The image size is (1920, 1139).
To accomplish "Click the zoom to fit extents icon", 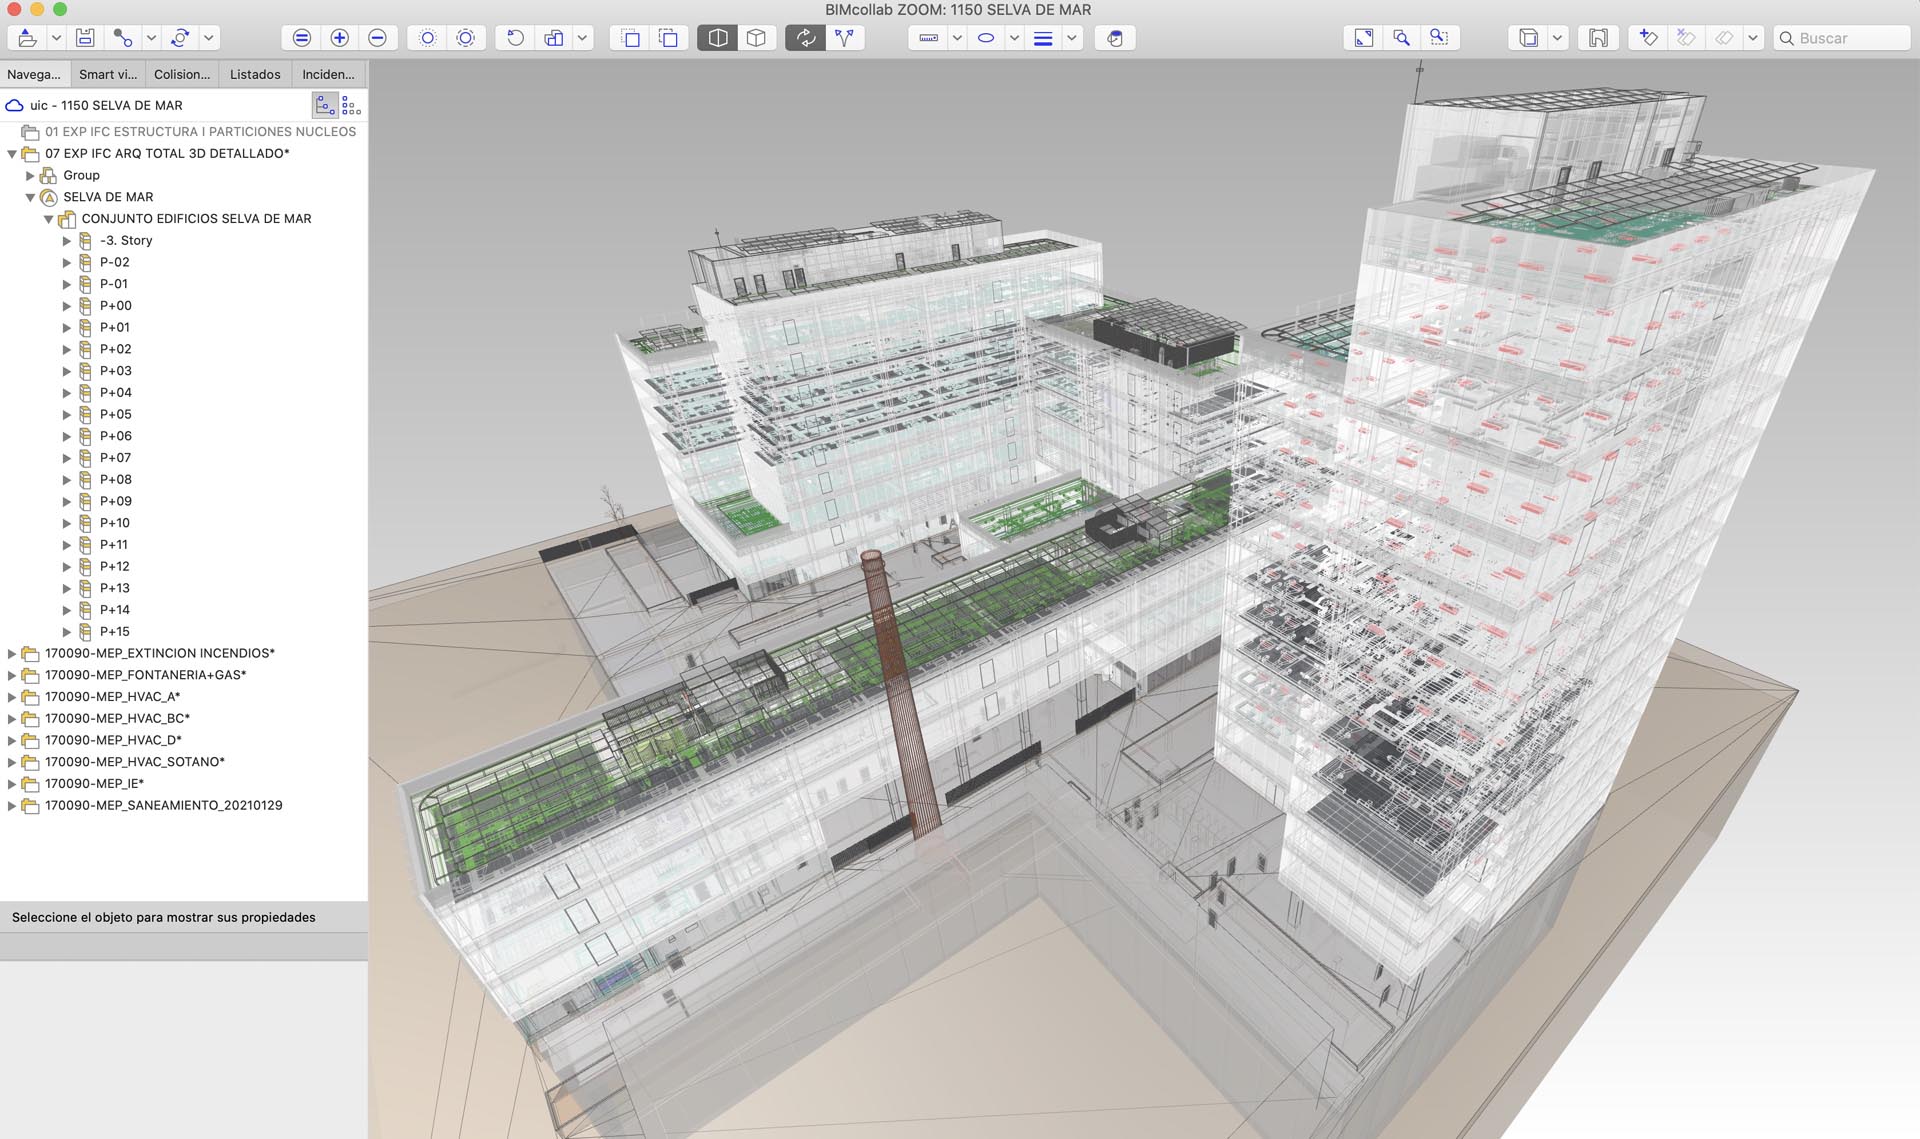I will point(1363,38).
